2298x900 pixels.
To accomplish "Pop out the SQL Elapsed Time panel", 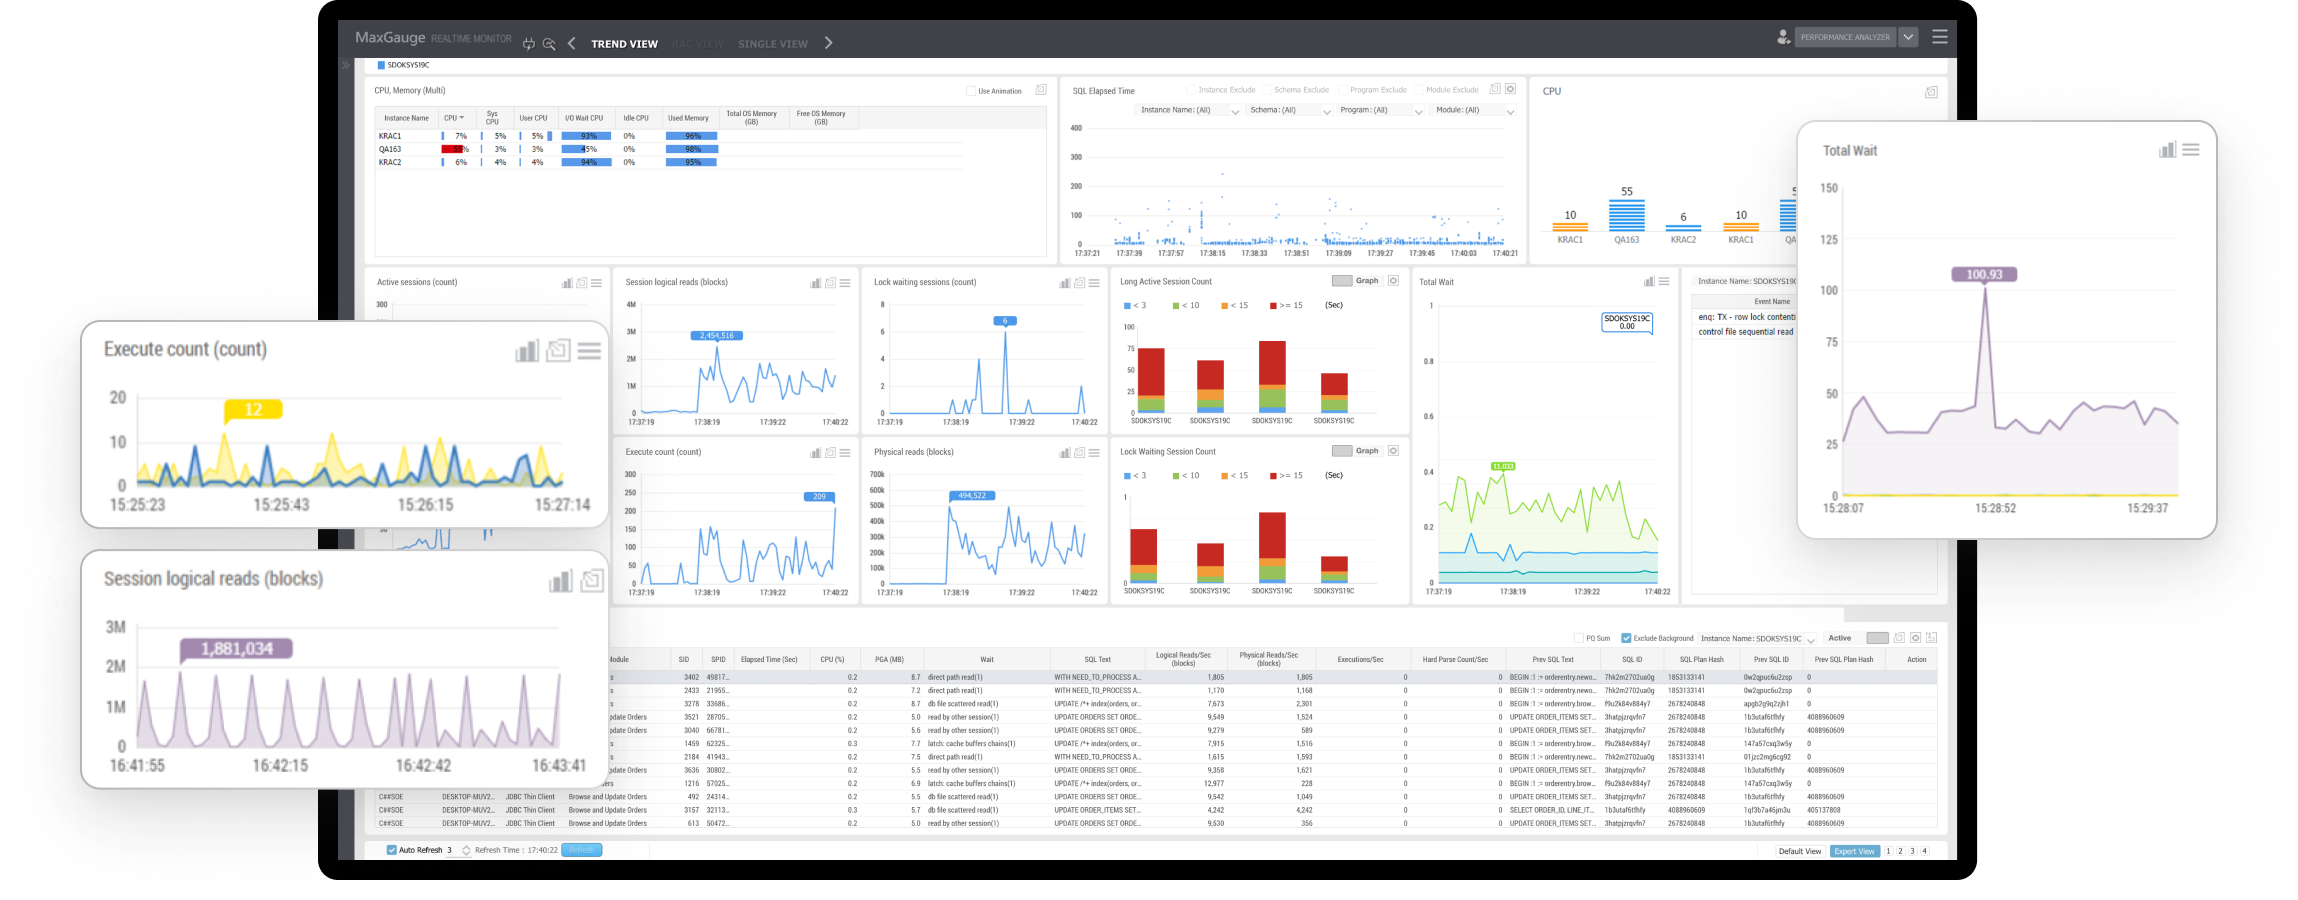I will click(1495, 89).
